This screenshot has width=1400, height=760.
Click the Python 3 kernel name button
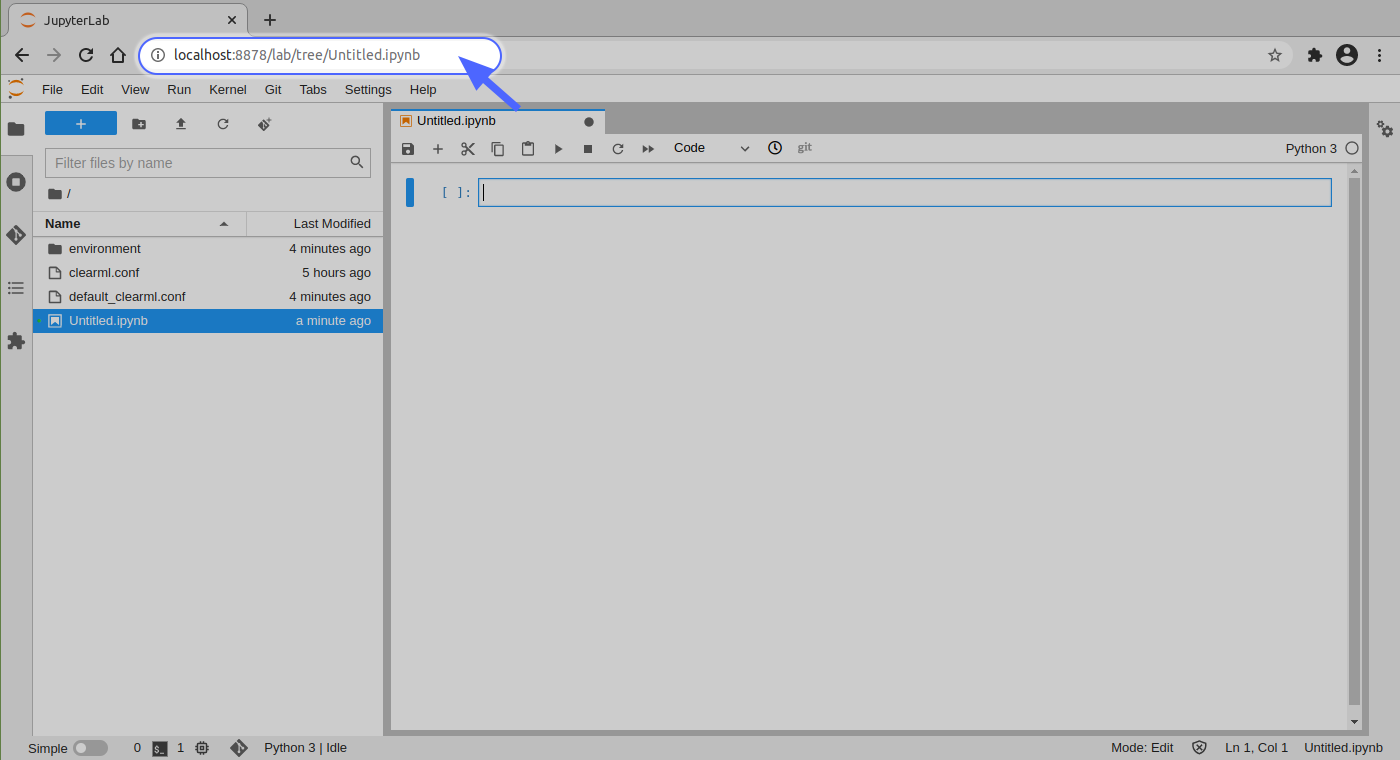click(x=1310, y=149)
